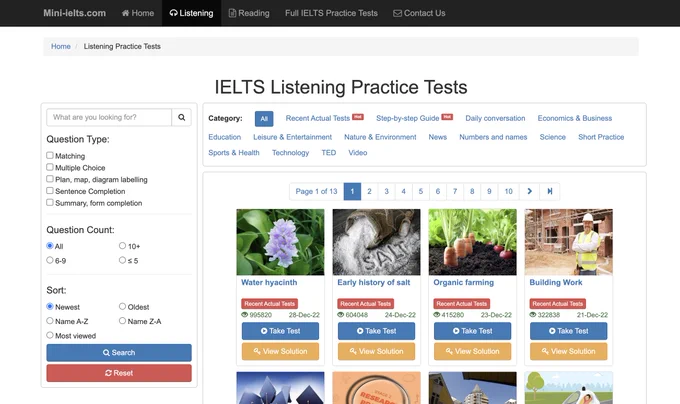This screenshot has height=404, width=680.
Task: Enable Sentence Completion checkbox
Action: (50, 190)
